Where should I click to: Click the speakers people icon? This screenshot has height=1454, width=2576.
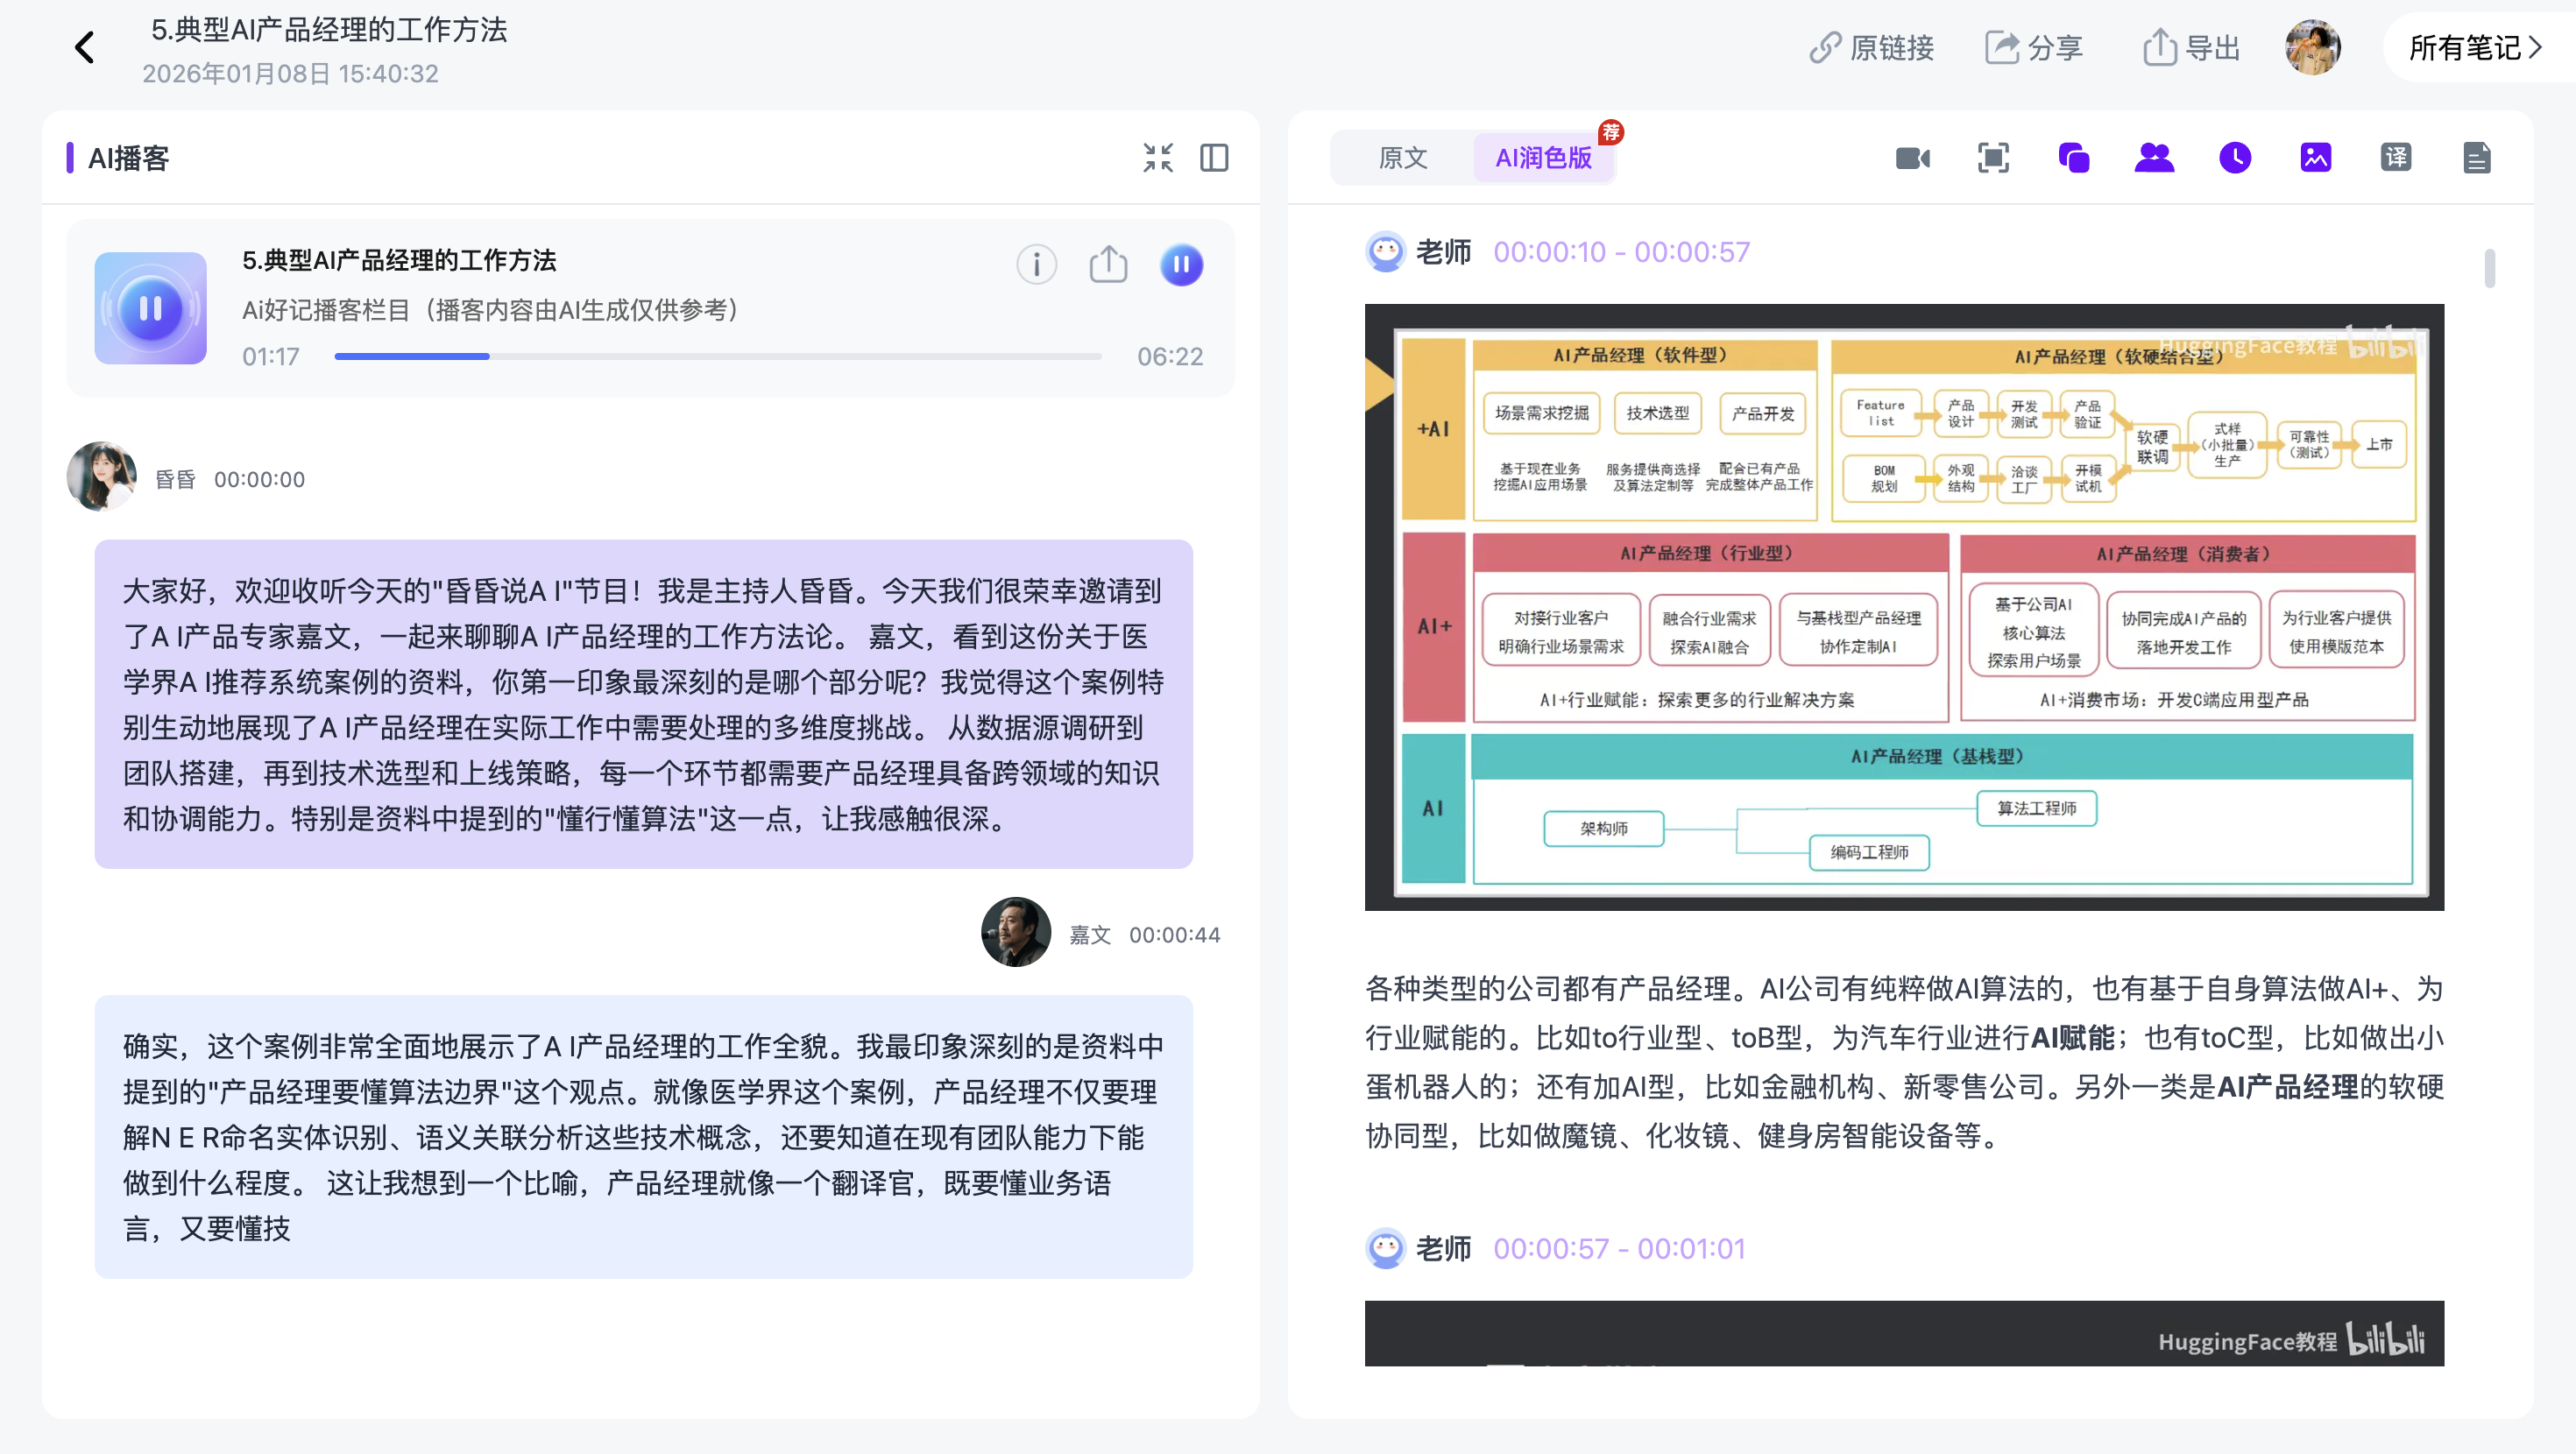pos(2155,157)
